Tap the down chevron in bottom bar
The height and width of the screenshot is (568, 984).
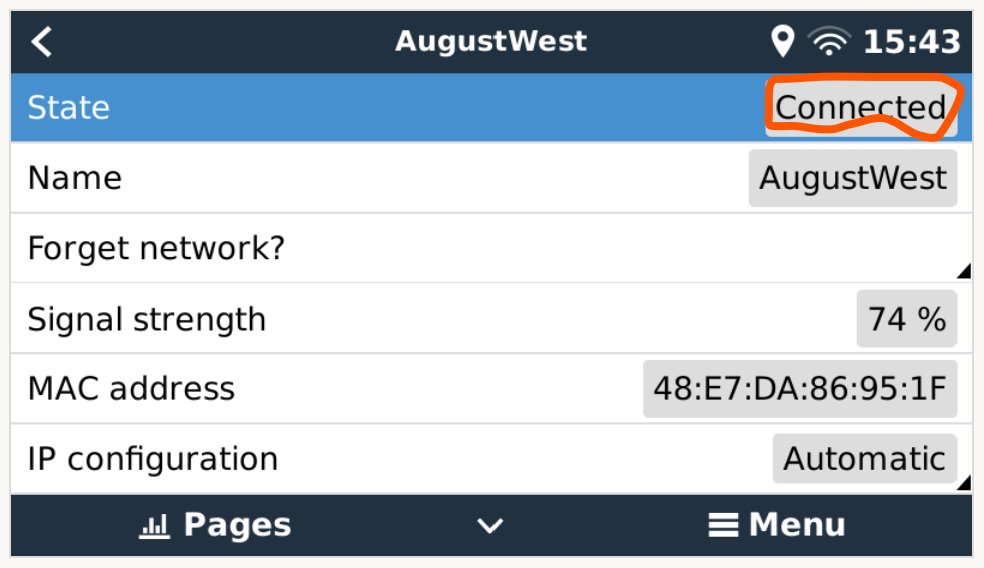(x=490, y=525)
